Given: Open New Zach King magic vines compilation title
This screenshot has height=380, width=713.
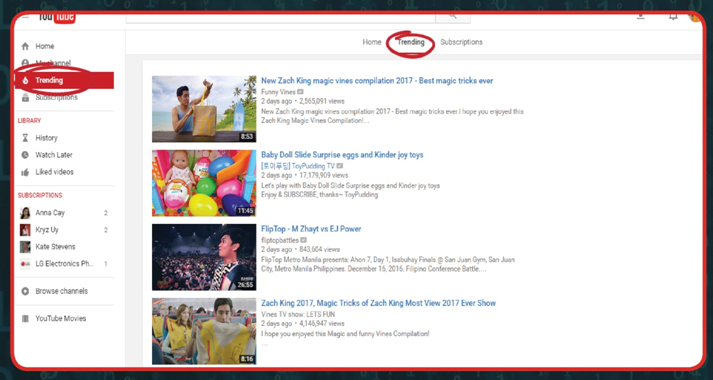Looking at the screenshot, I should pos(377,81).
